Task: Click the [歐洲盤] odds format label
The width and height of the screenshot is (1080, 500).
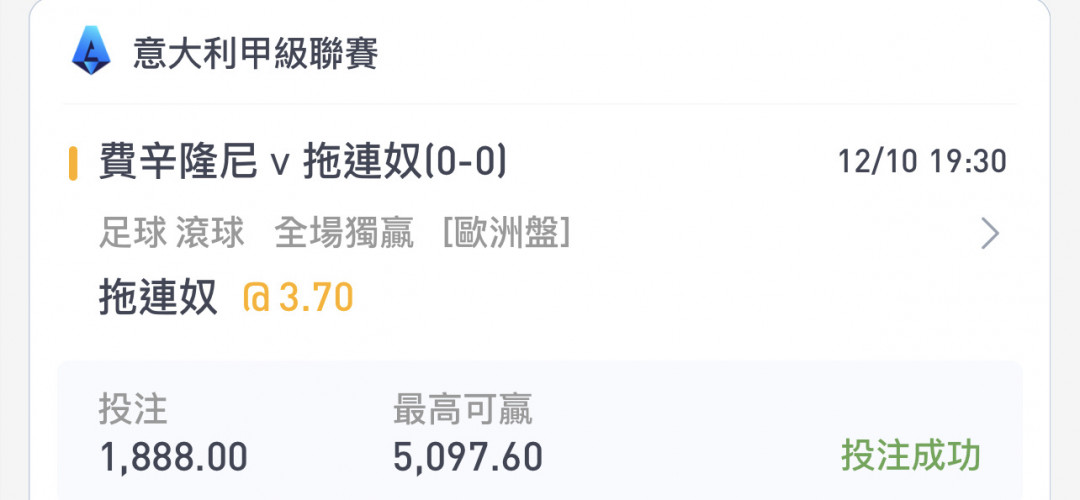Action: pos(506,234)
